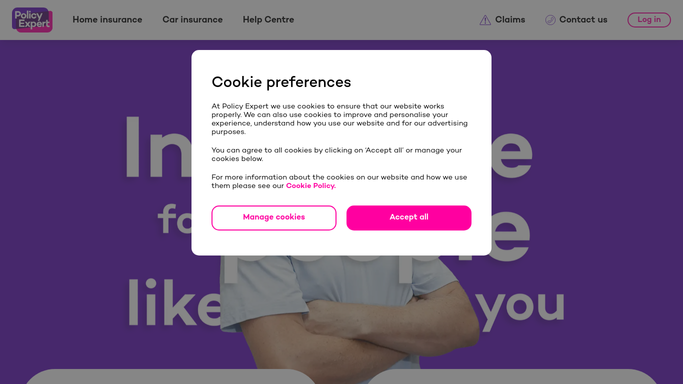683x384 pixels.
Task: Click the paragraph mentioning 'Accept all' option
Action: tap(337, 155)
